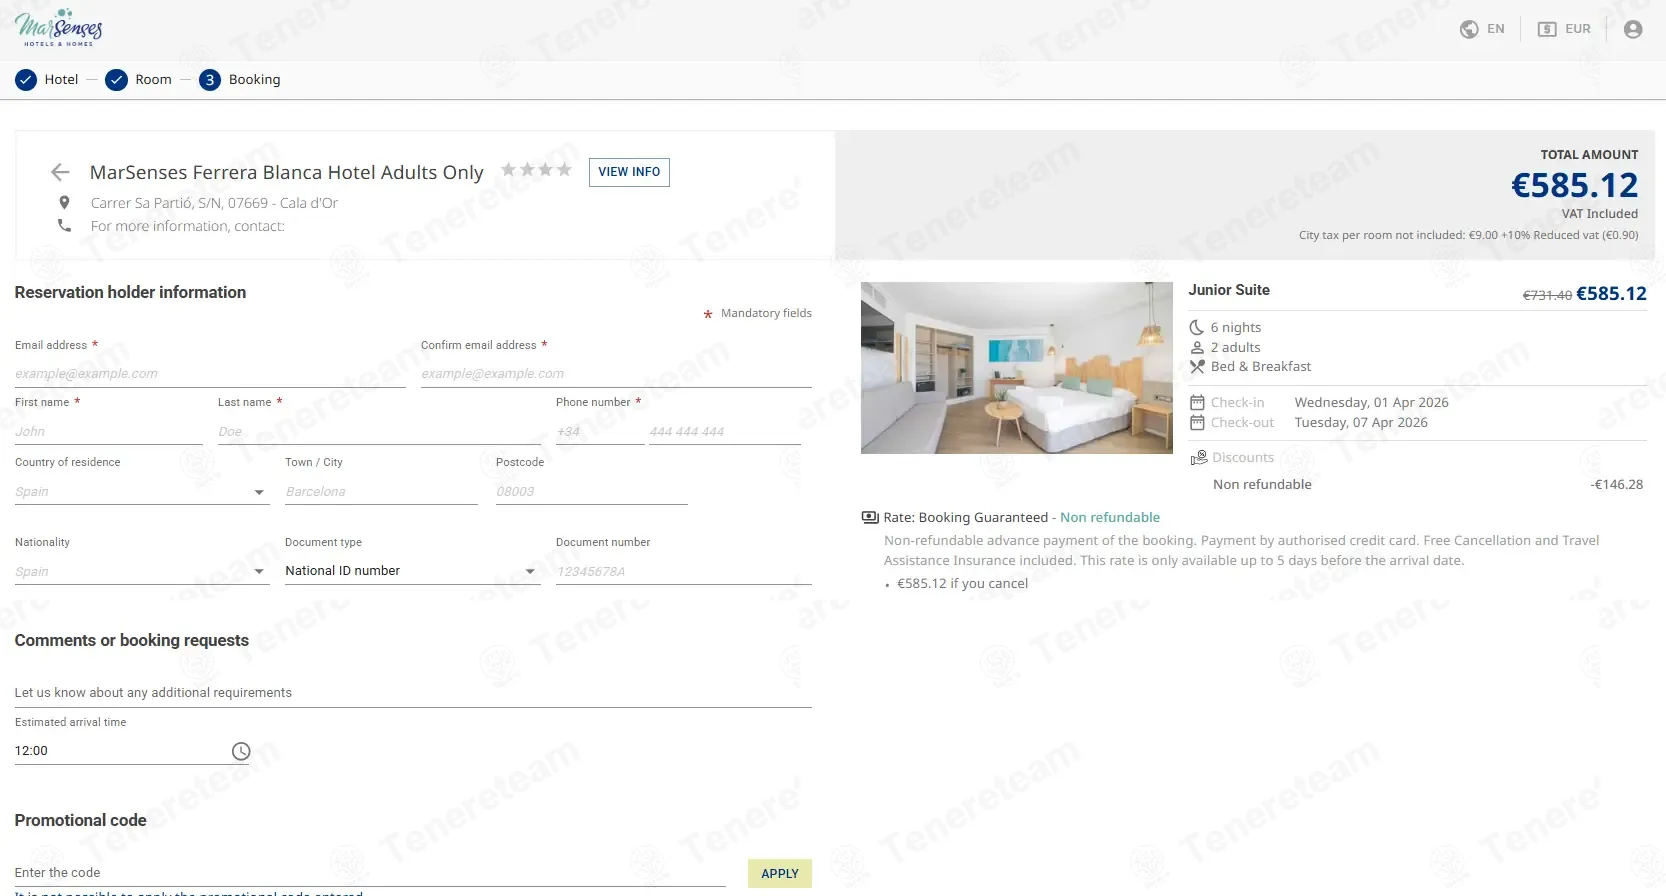Click the discount amount -€146.28
1666x896 pixels.
point(1617,484)
